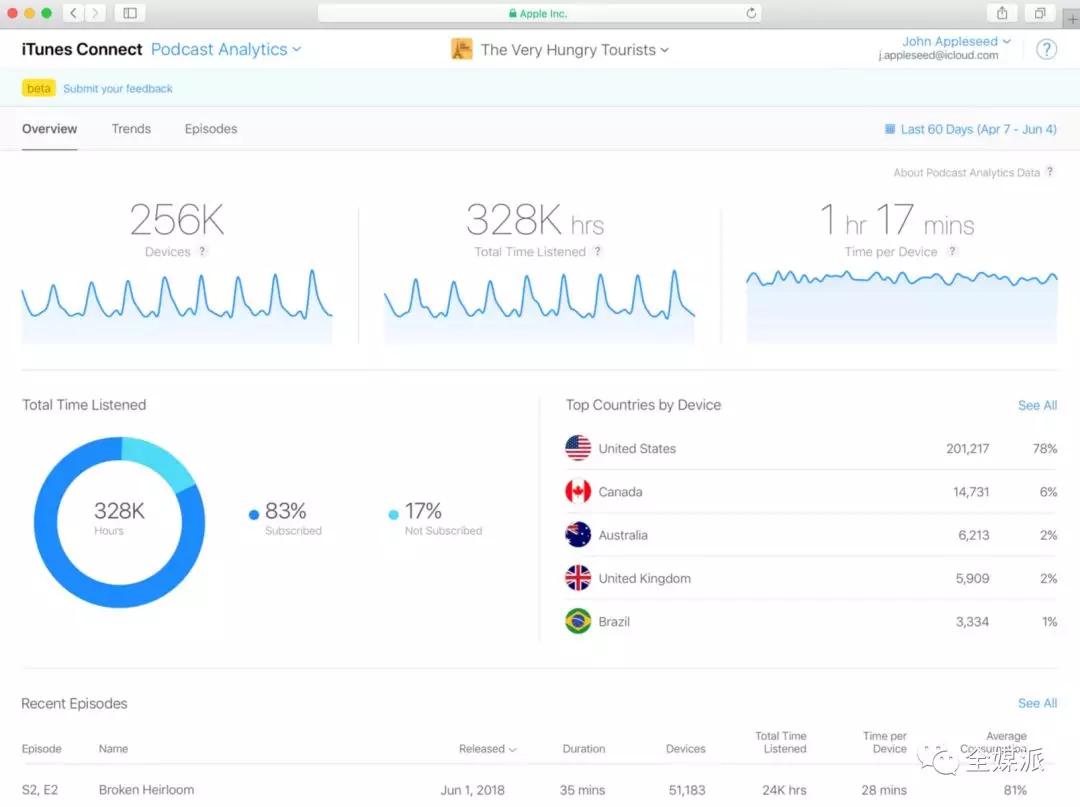Click the 35 mins duration value
Image resolution: width=1080 pixels, height=807 pixels.
(582, 790)
